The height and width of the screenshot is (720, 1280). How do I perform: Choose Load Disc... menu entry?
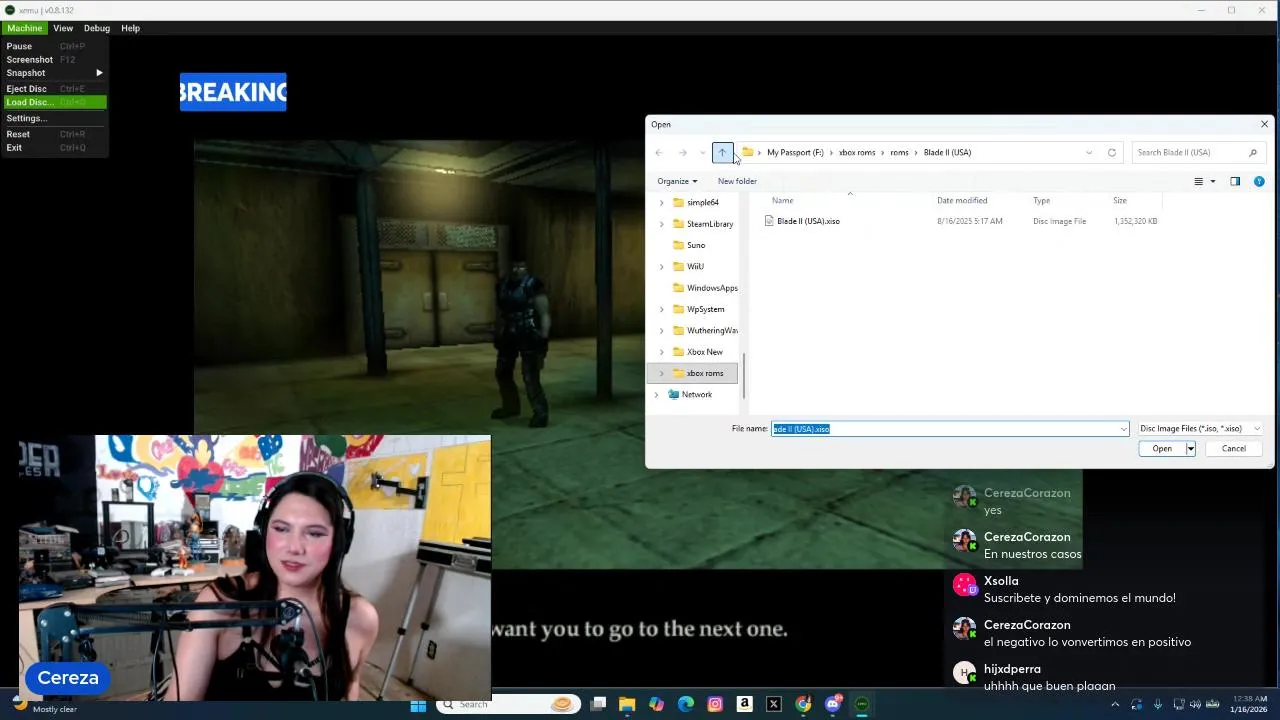point(54,102)
